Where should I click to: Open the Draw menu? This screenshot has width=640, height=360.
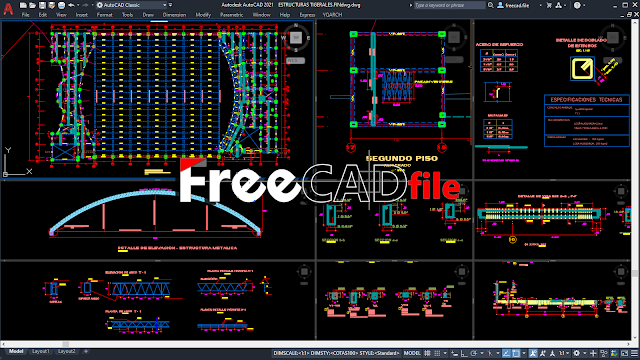(x=148, y=15)
